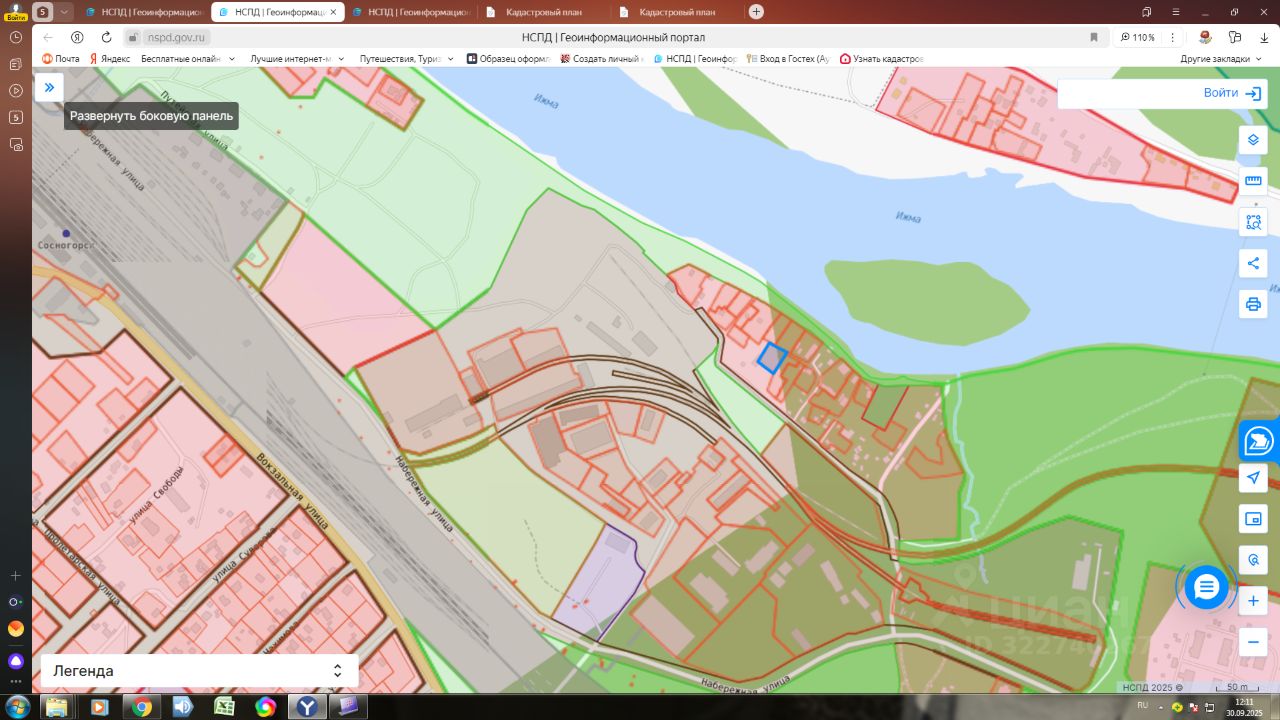
Task: Expand the Путешествия, Туризм bookmarks folder
Action: click(407, 59)
